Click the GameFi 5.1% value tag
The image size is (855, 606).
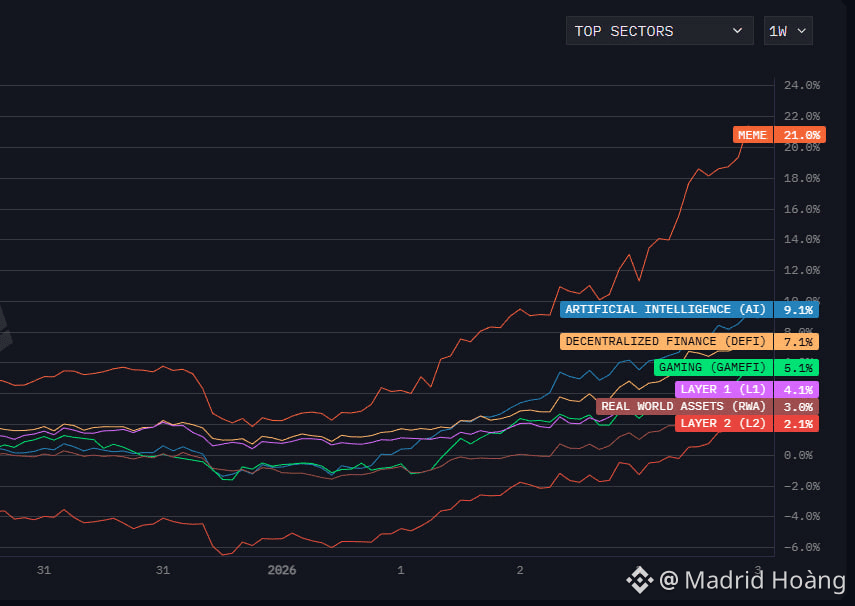click(797, 368)
